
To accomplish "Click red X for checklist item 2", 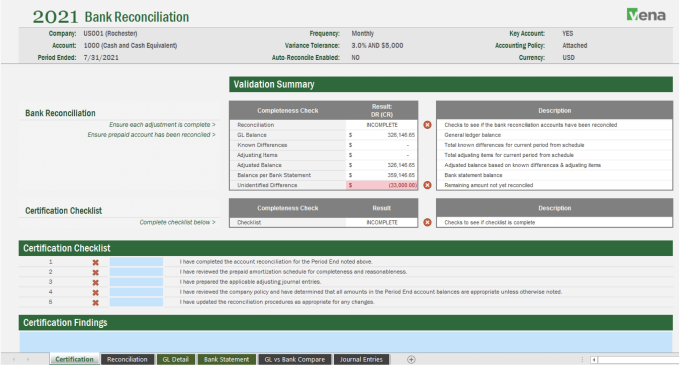I will pyautogui.click(x=95, y=272).
